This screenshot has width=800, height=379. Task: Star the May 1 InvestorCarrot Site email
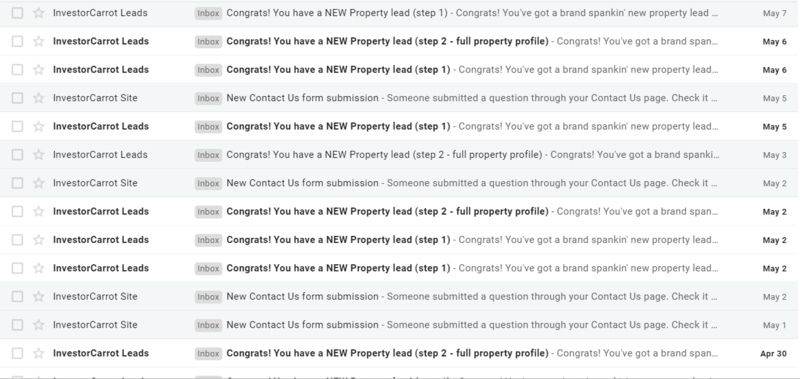pyautogui.click(x=39, y=325)
